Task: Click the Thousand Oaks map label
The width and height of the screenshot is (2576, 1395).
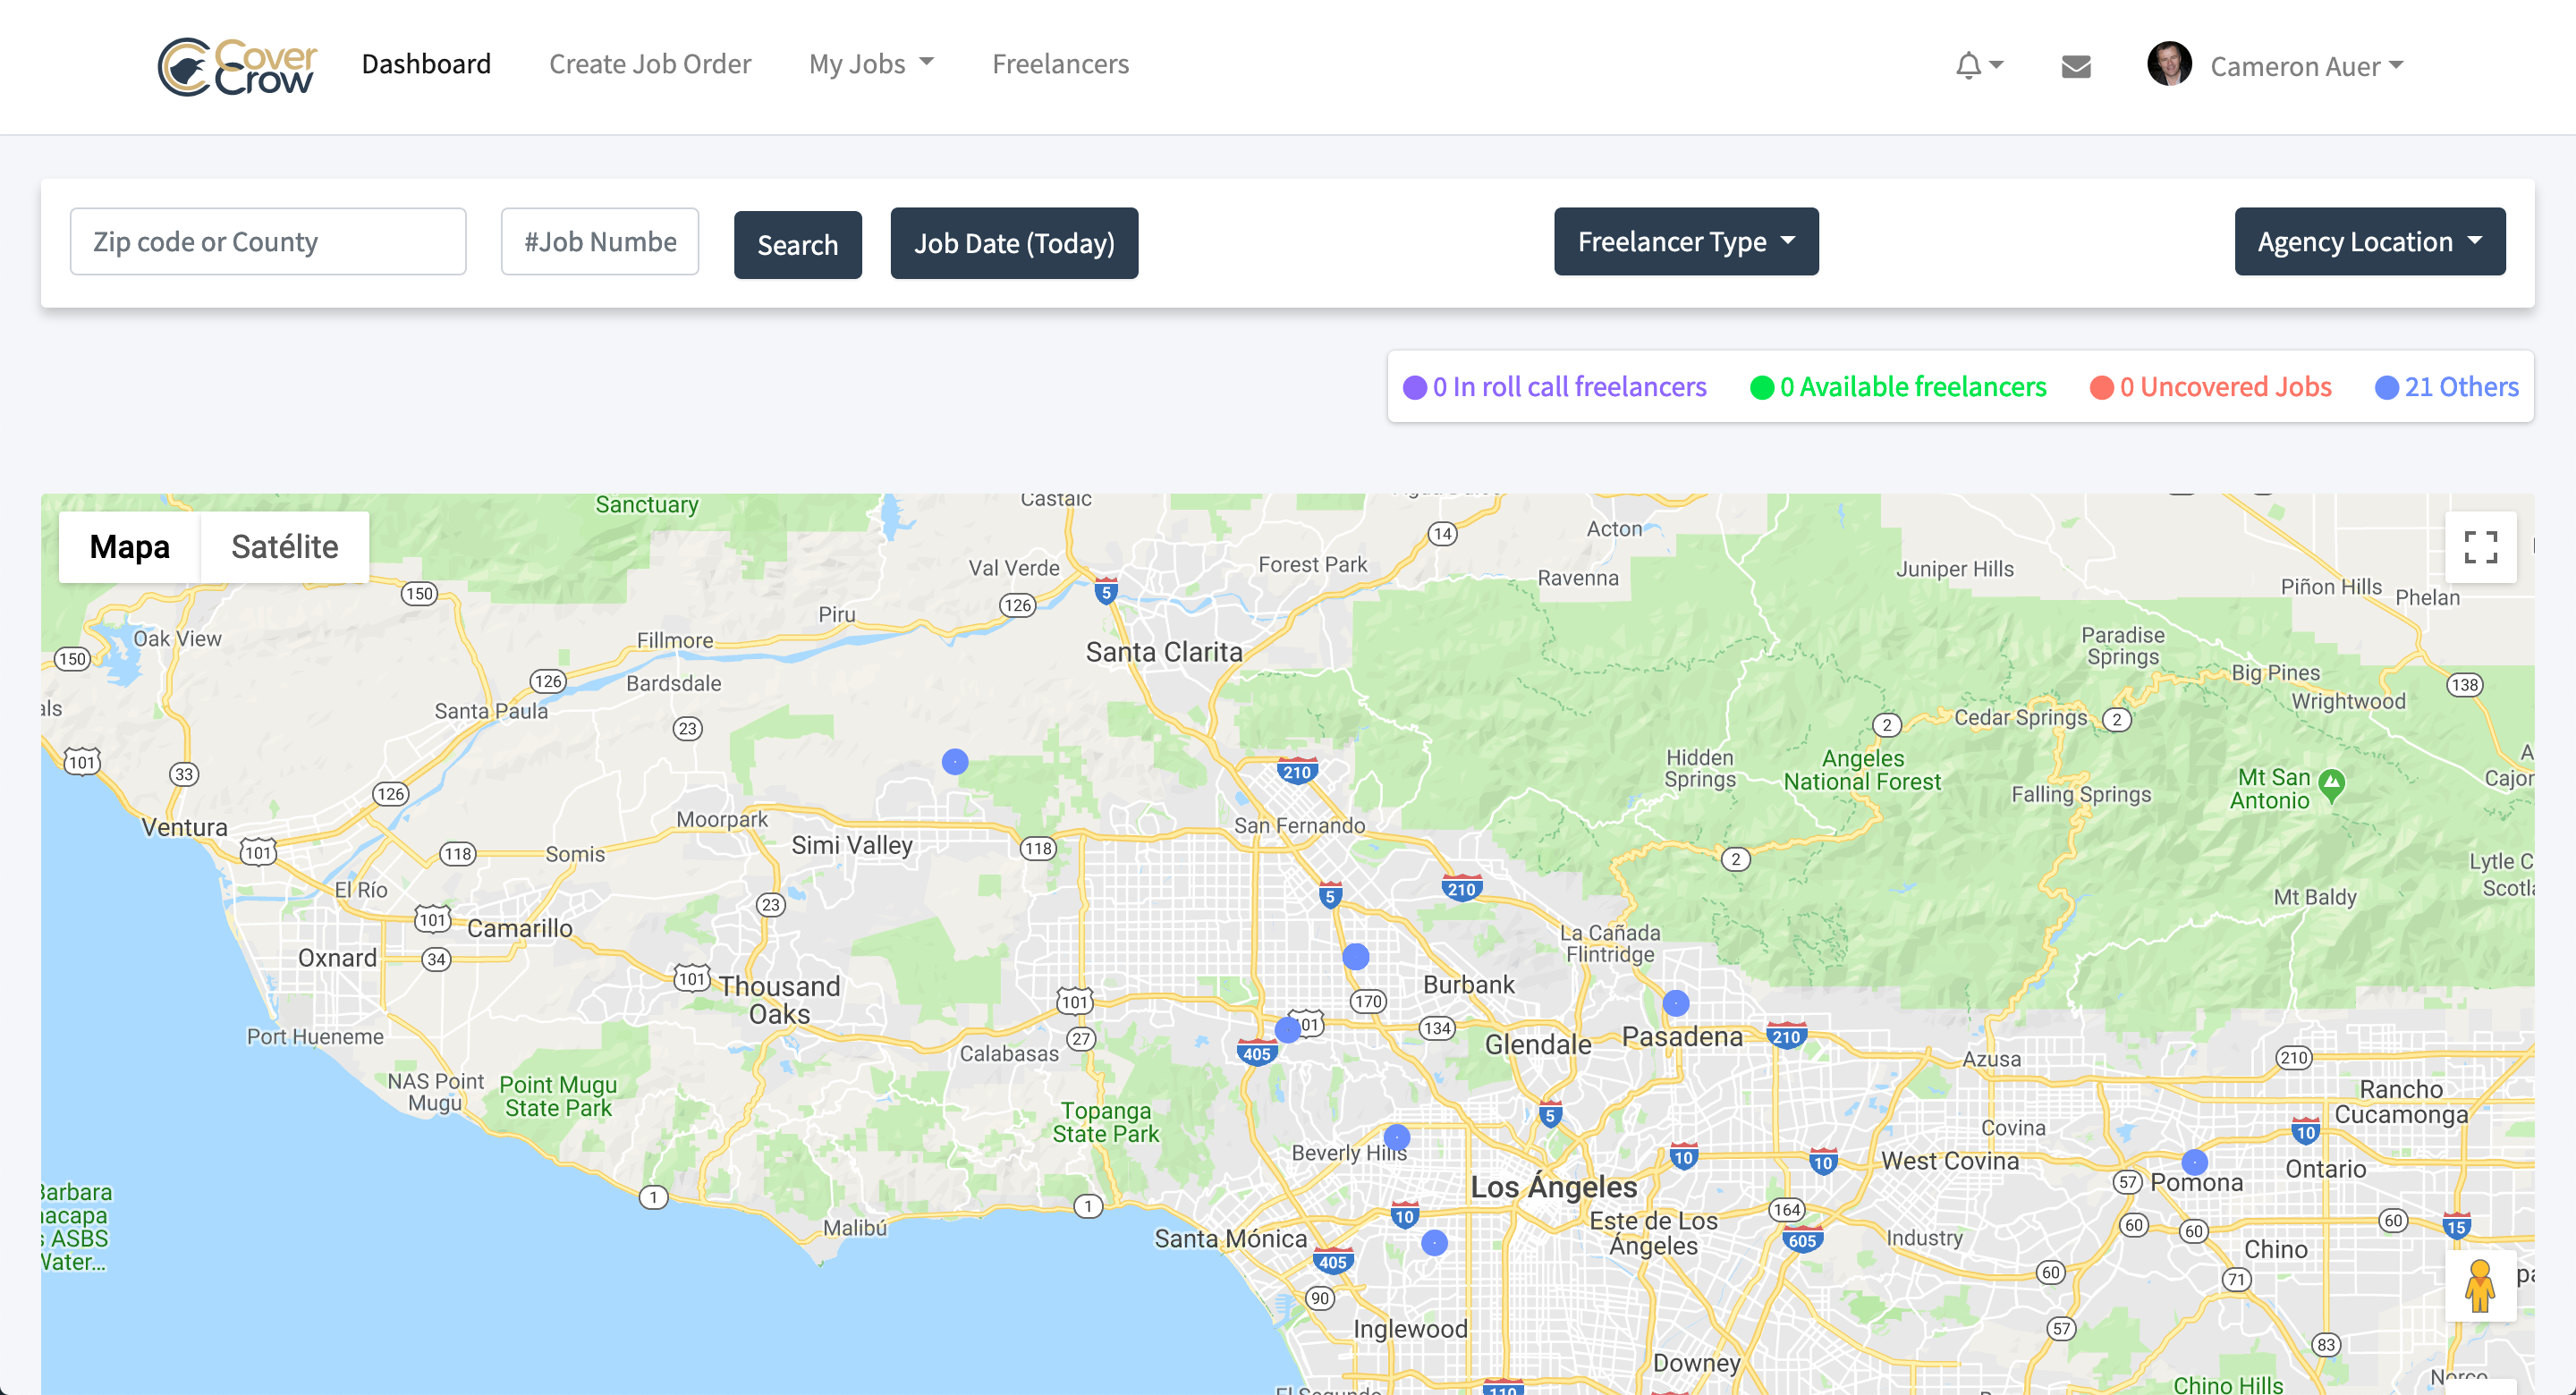Action: click(780, 1000)
